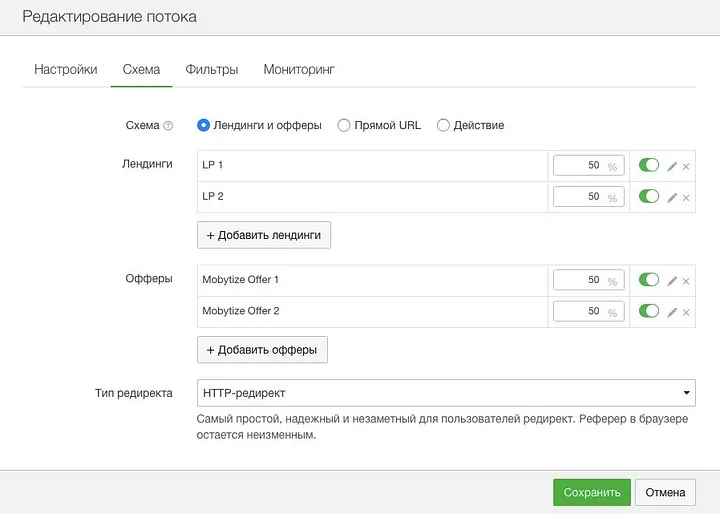720x514 pixels.
Task: Click Mobytize Offer 2 name text
Action: coord(241,311)
